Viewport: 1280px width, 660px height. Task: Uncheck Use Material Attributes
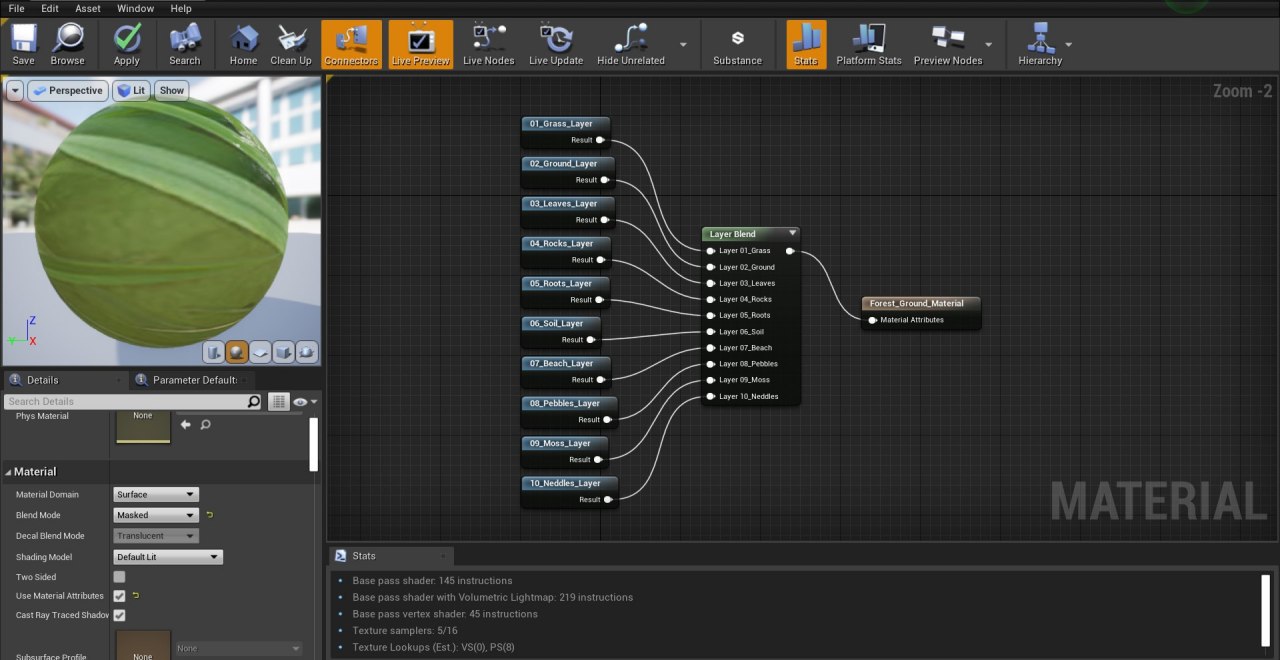(x=119, y=596)
